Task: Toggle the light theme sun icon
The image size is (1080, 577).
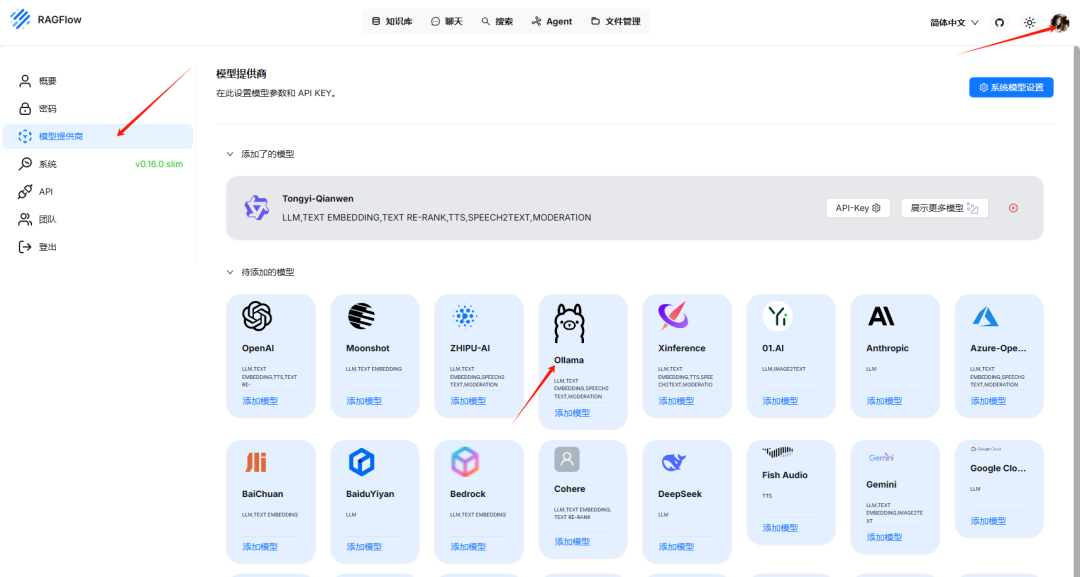Action: (x=1029, y=22)
